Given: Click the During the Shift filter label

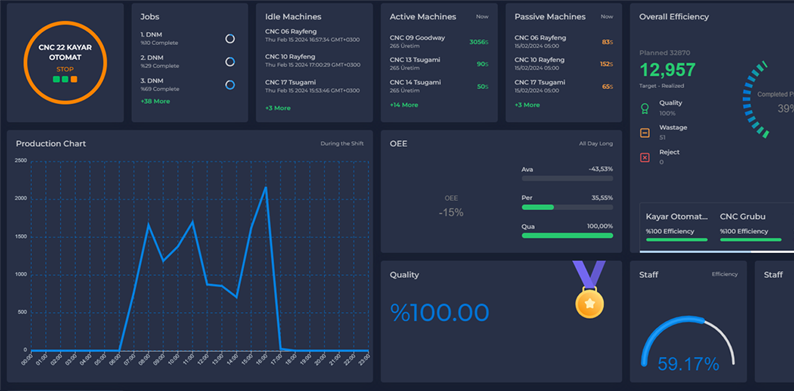Looking at the screenshot, I should [342, 144].
